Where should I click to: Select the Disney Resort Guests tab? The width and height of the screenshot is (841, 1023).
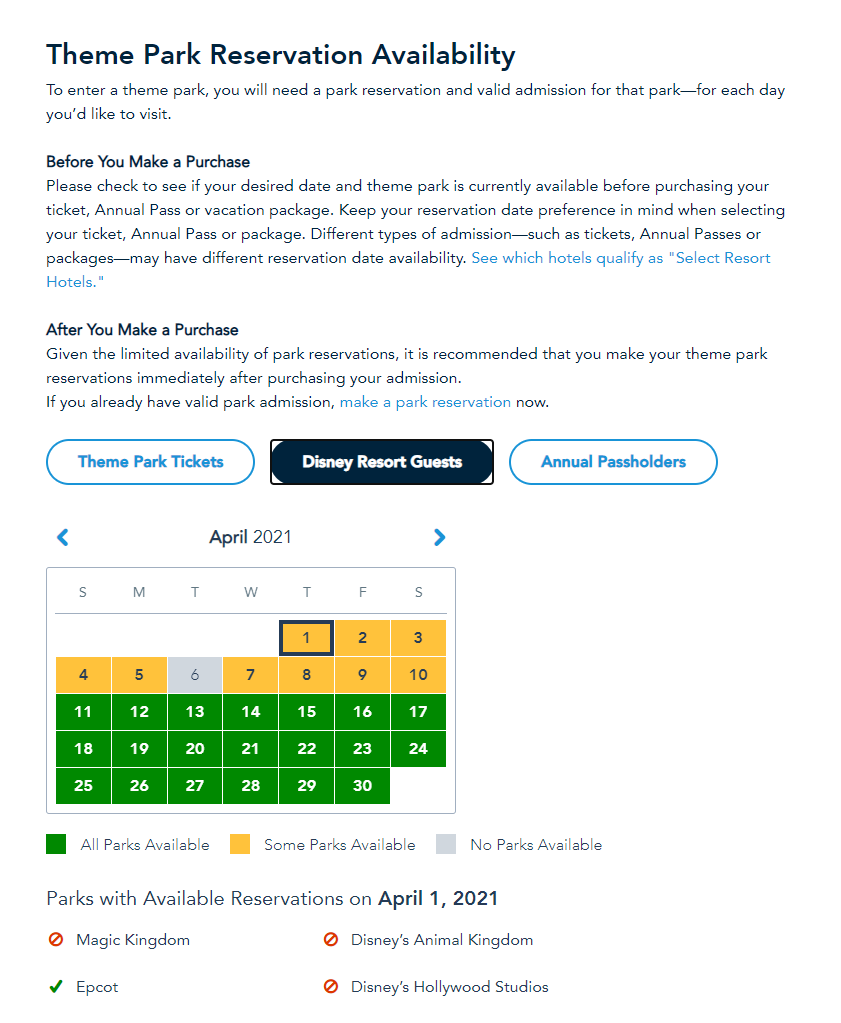382,462
